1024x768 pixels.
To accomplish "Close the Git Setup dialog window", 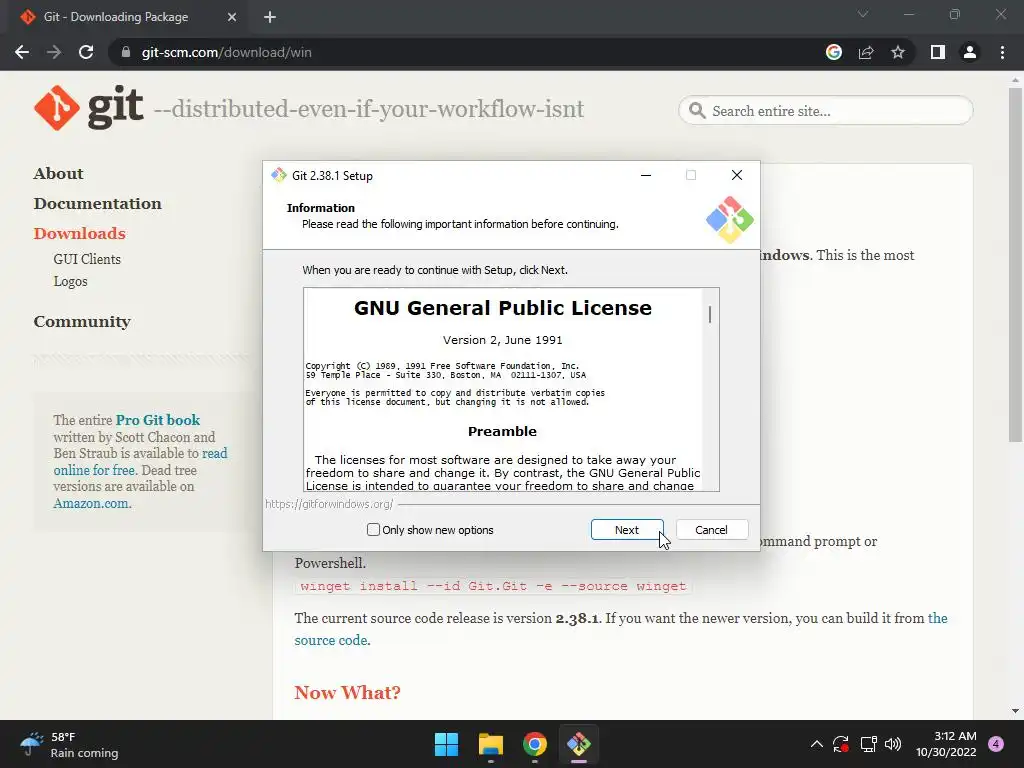I will click(x=737, y=175).
